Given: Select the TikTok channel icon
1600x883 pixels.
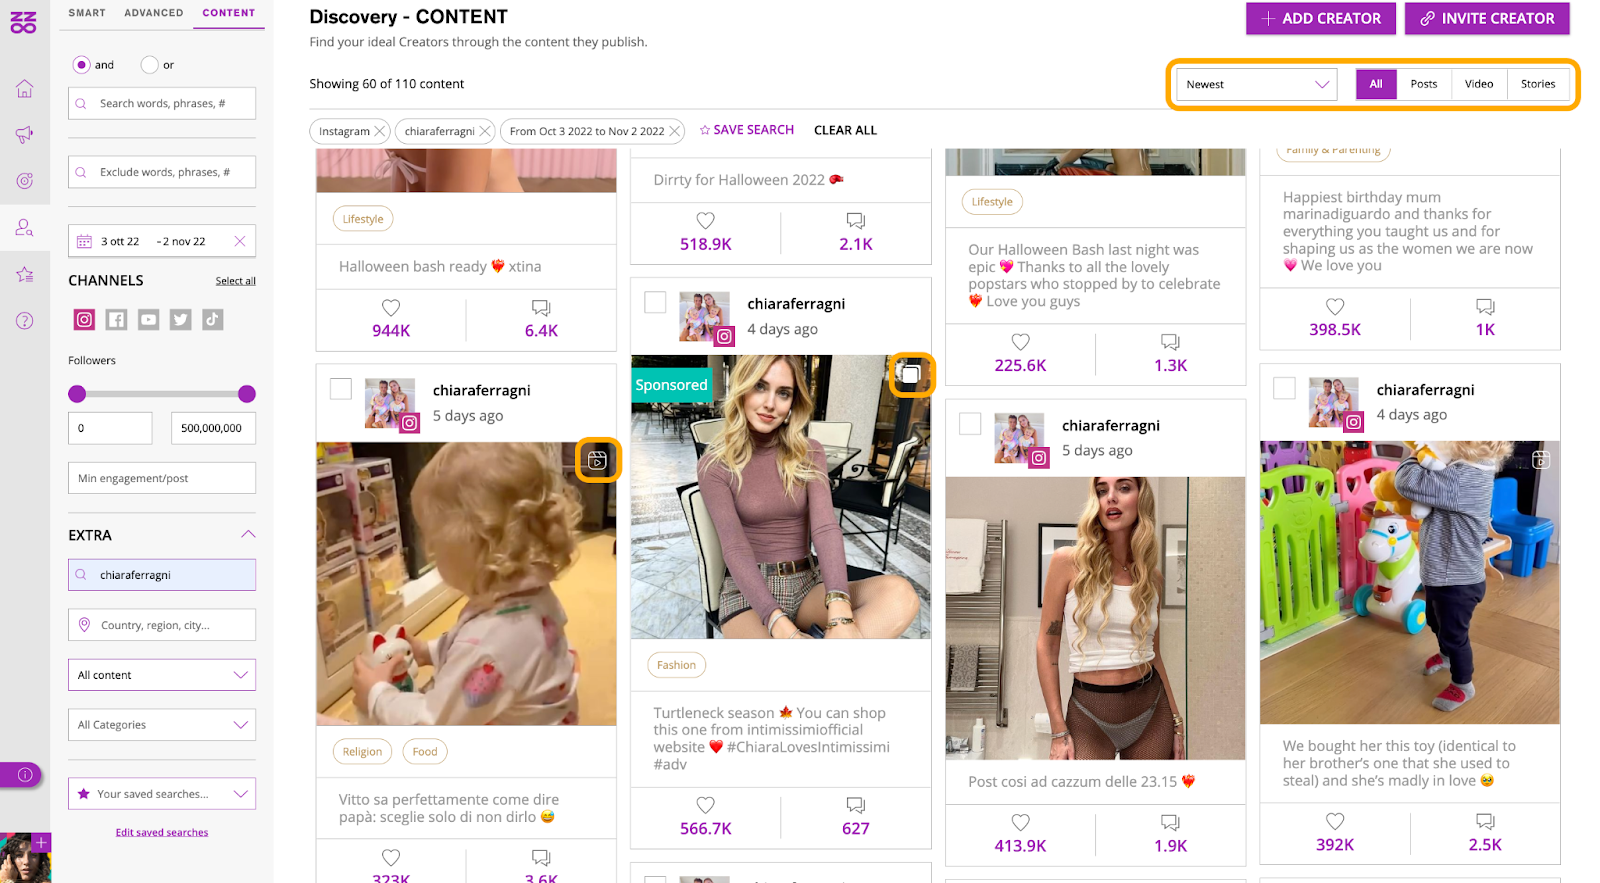Looking at the screenshot, I should pyautogui.click(x=213, y=320).
